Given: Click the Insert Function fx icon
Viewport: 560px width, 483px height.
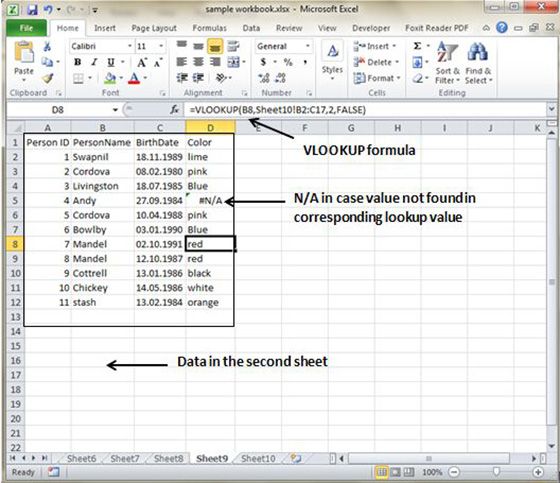Looking at the screenshot, I should pos(175,110).
